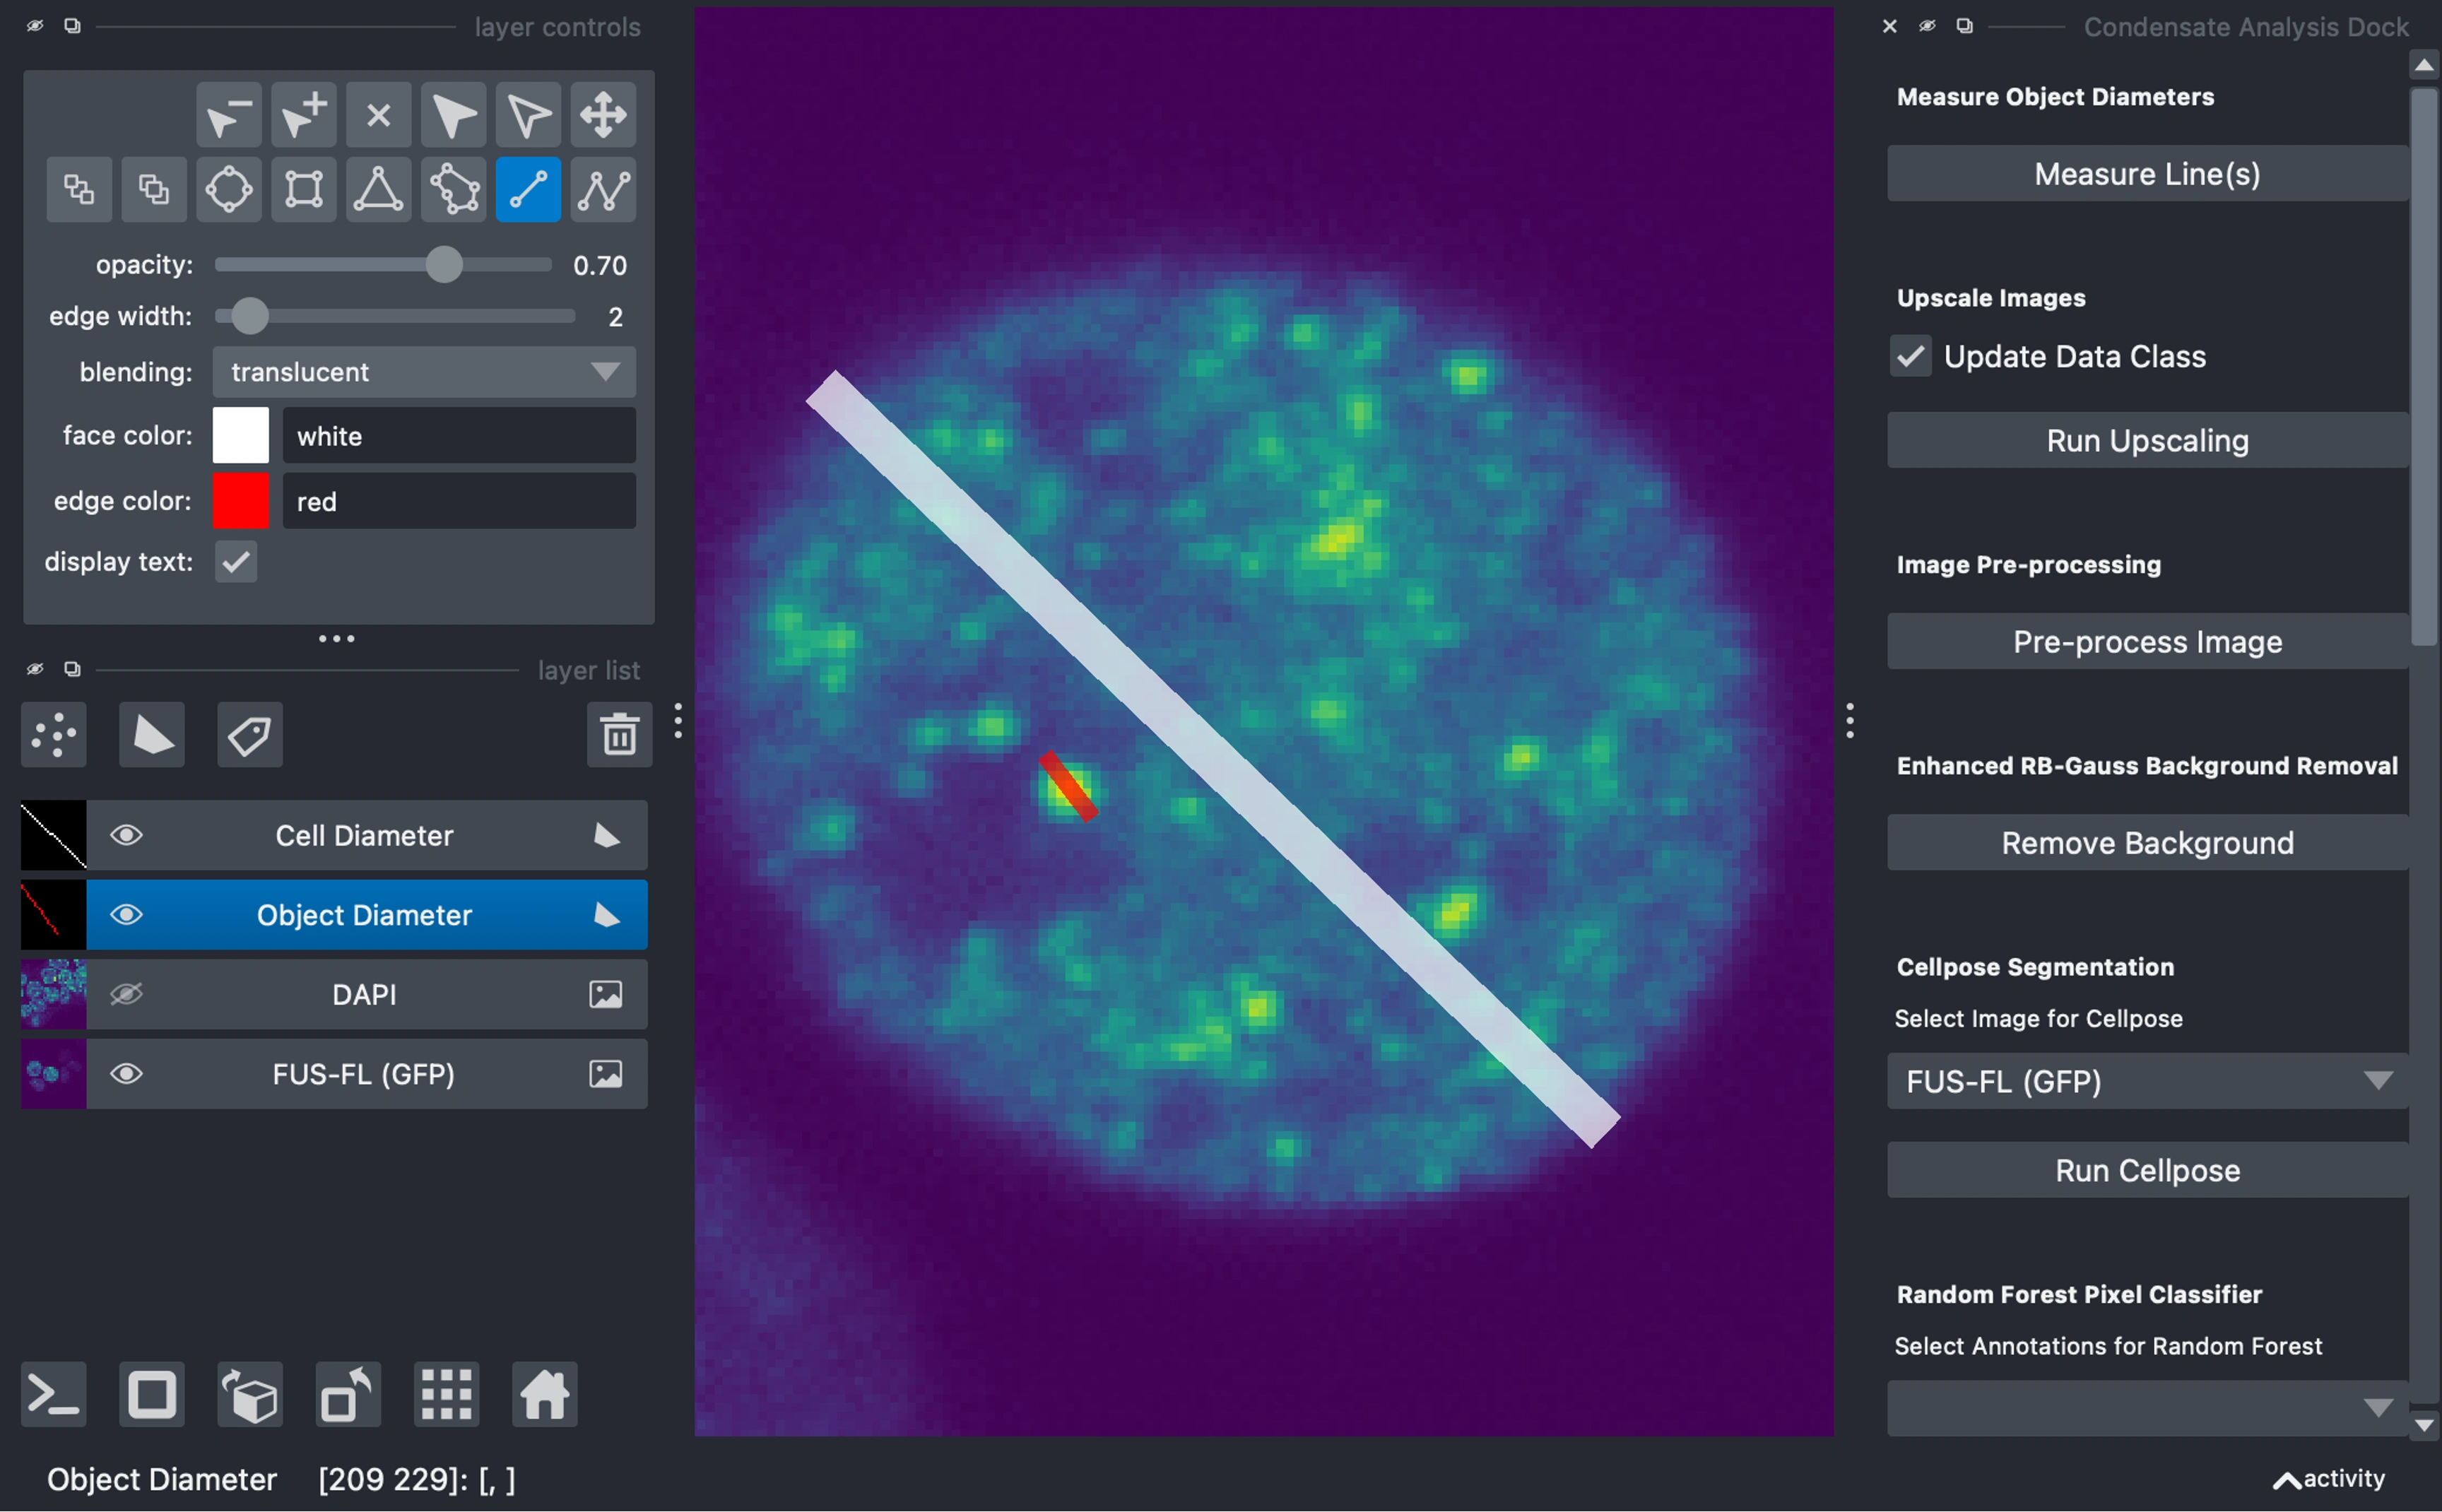Select the Cell Diameter layer
The image size is (2442, 1512).
pos(364,835)
